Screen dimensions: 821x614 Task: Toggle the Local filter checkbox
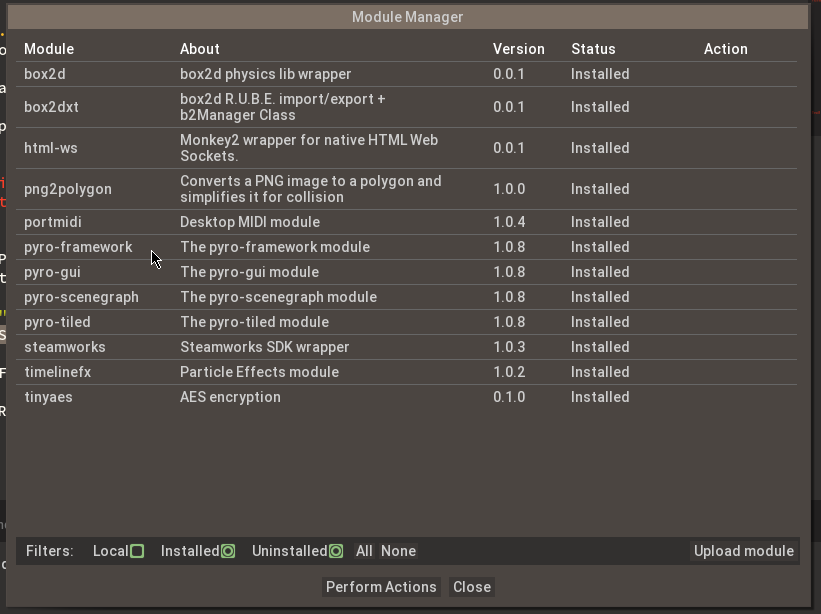[x=137, y=551]
